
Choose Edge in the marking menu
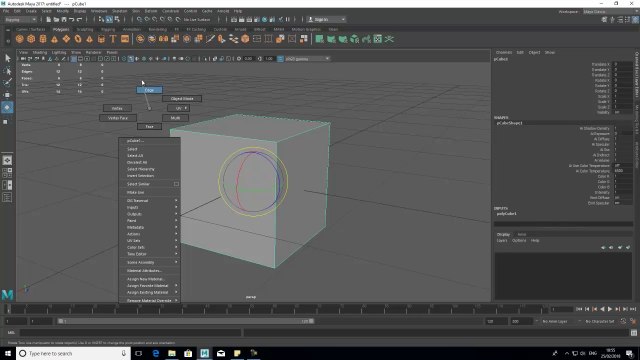click(x=149, y=90)
